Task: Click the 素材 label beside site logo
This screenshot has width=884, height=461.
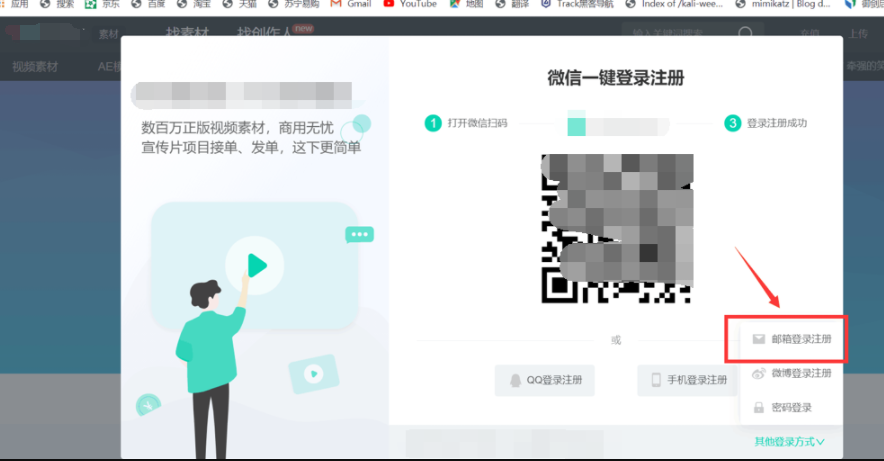Action: pos(108,34)
